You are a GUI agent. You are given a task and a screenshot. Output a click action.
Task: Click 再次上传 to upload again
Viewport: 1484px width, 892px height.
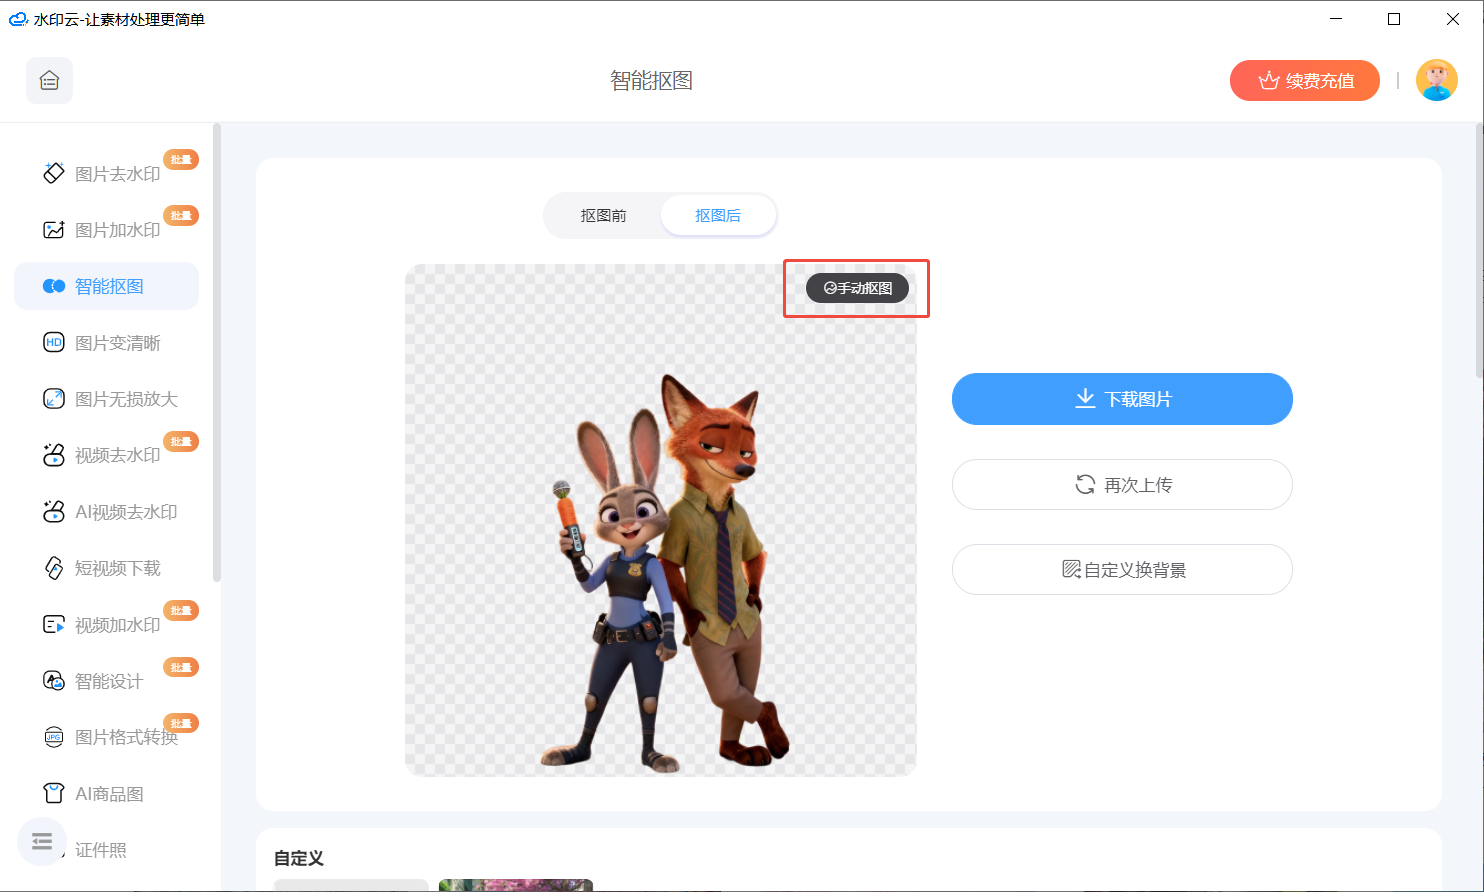click(x=1121, y=484)
